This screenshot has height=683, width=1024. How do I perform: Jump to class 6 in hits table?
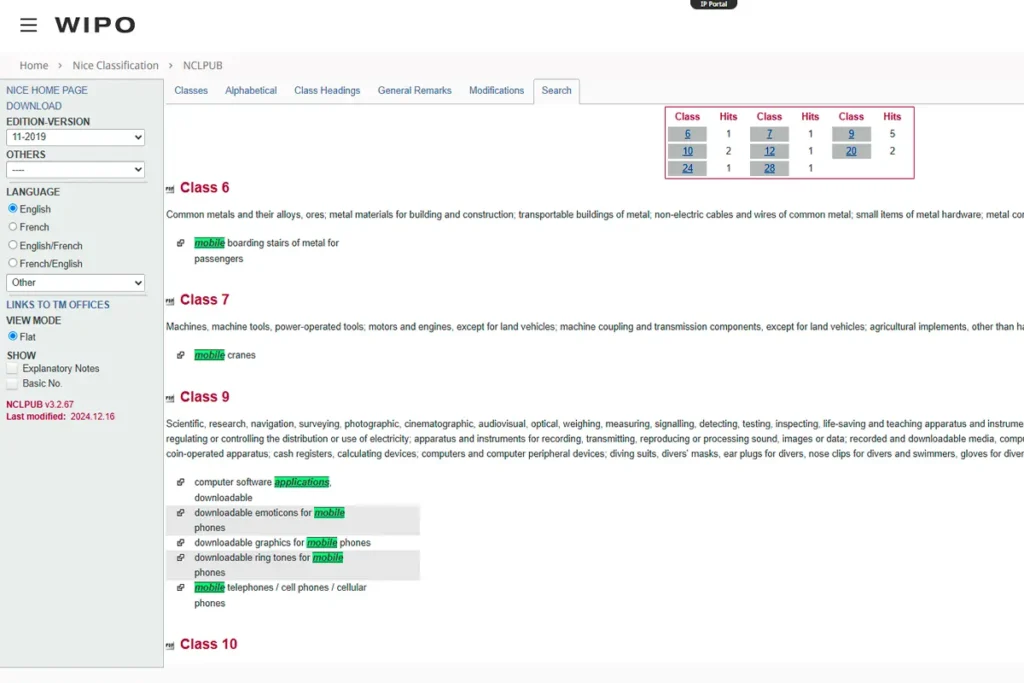687,134
